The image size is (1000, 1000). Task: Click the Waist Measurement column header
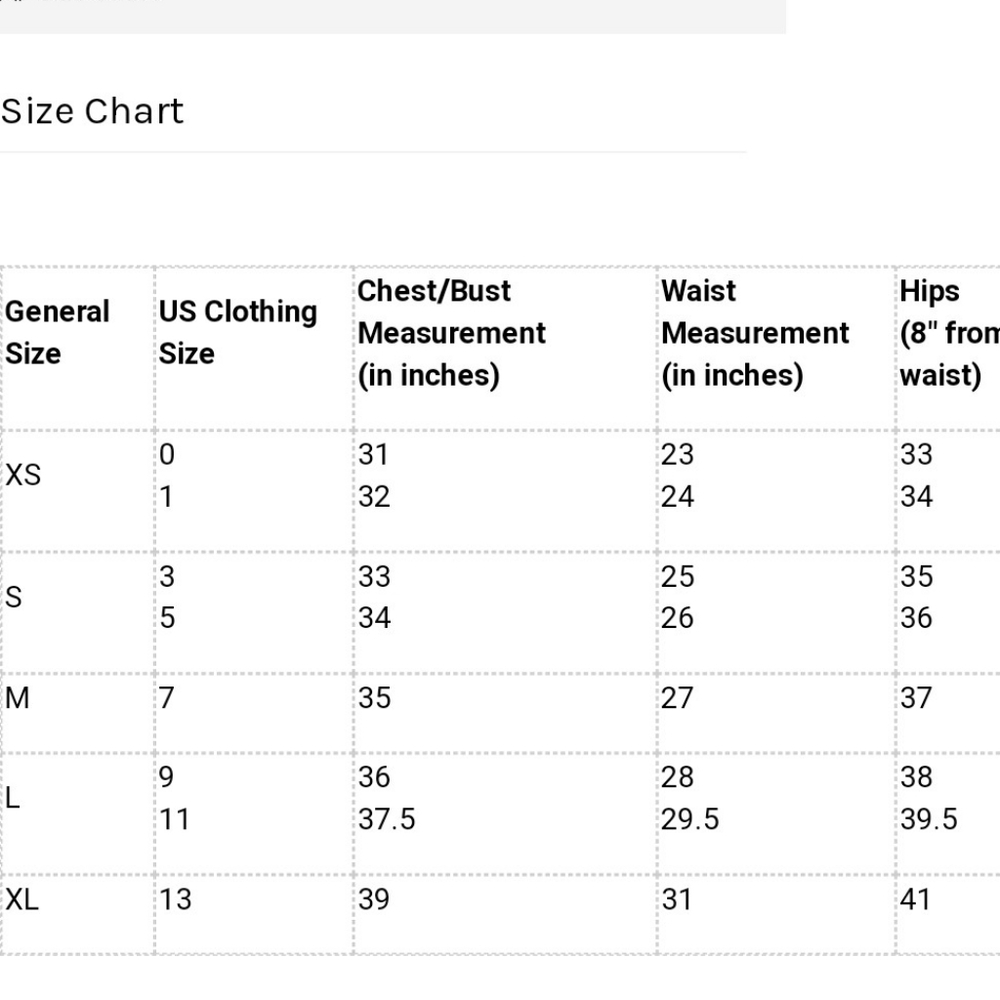(755, 333)
